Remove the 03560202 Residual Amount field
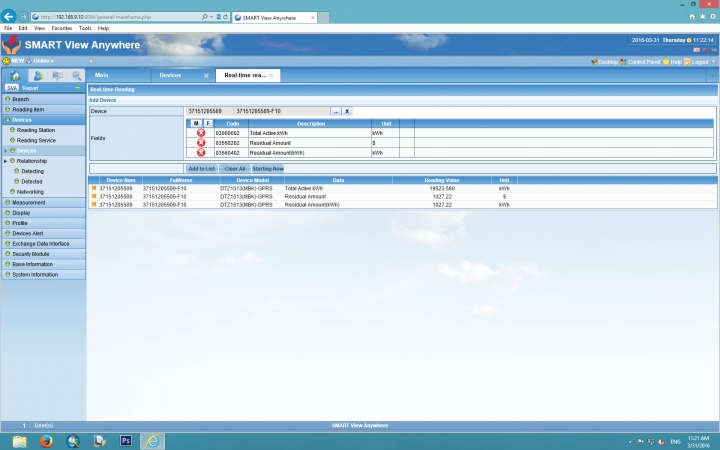 201,143
